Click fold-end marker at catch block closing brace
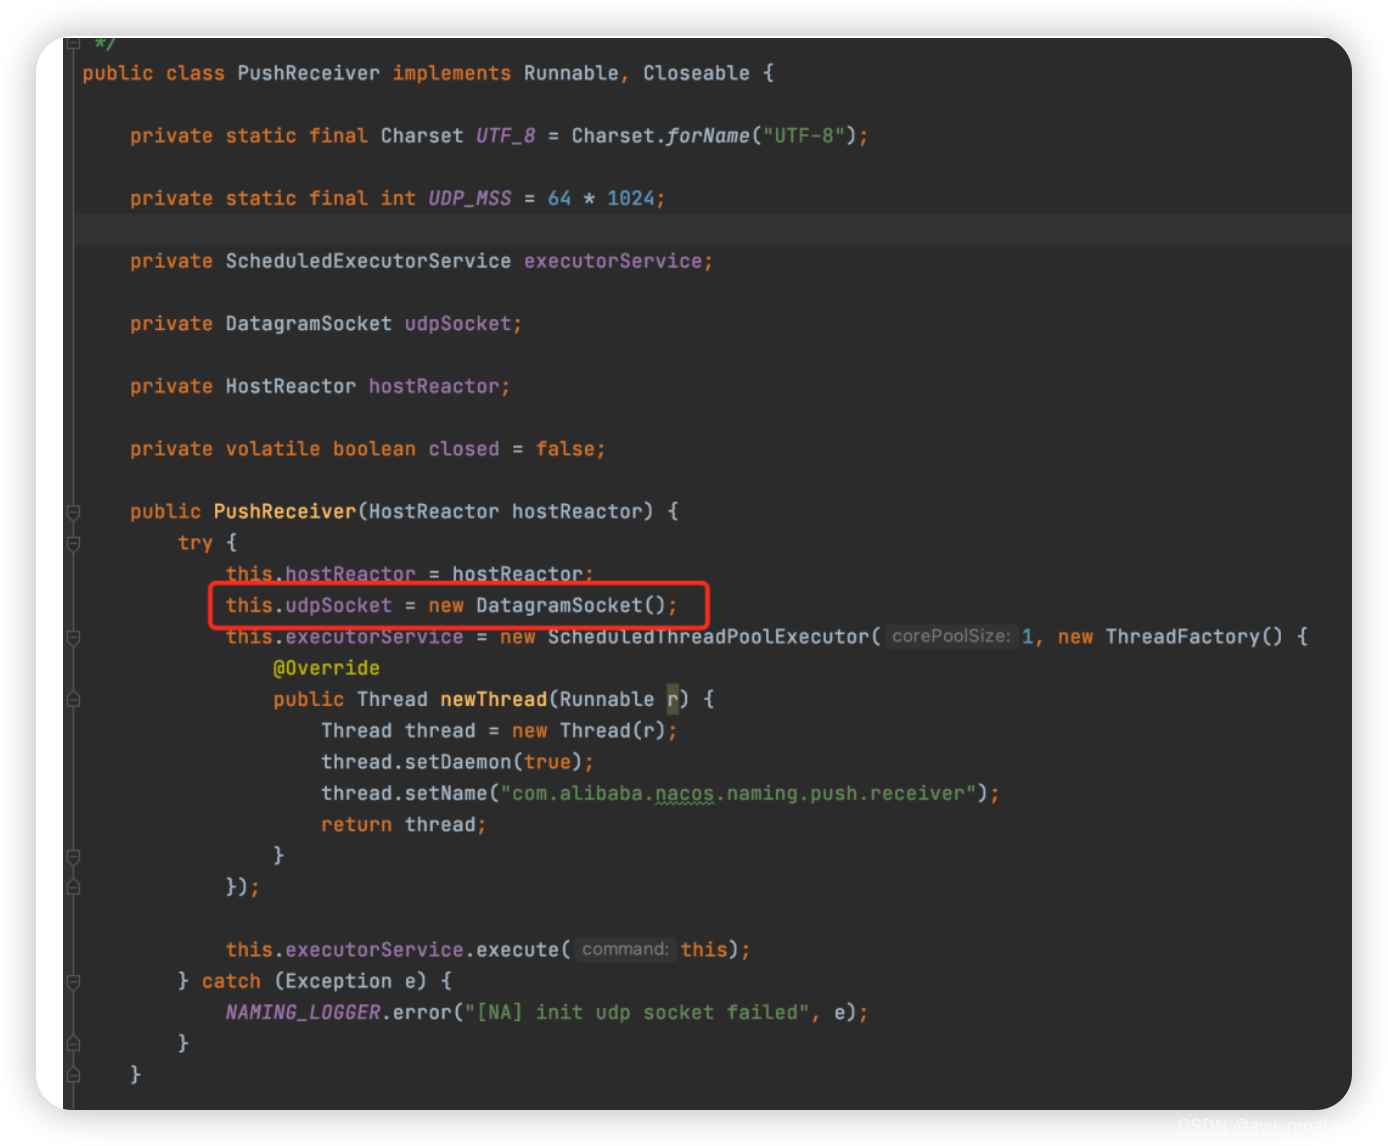This screenshot has height=1146, width=1388. tap(73, 1043)
